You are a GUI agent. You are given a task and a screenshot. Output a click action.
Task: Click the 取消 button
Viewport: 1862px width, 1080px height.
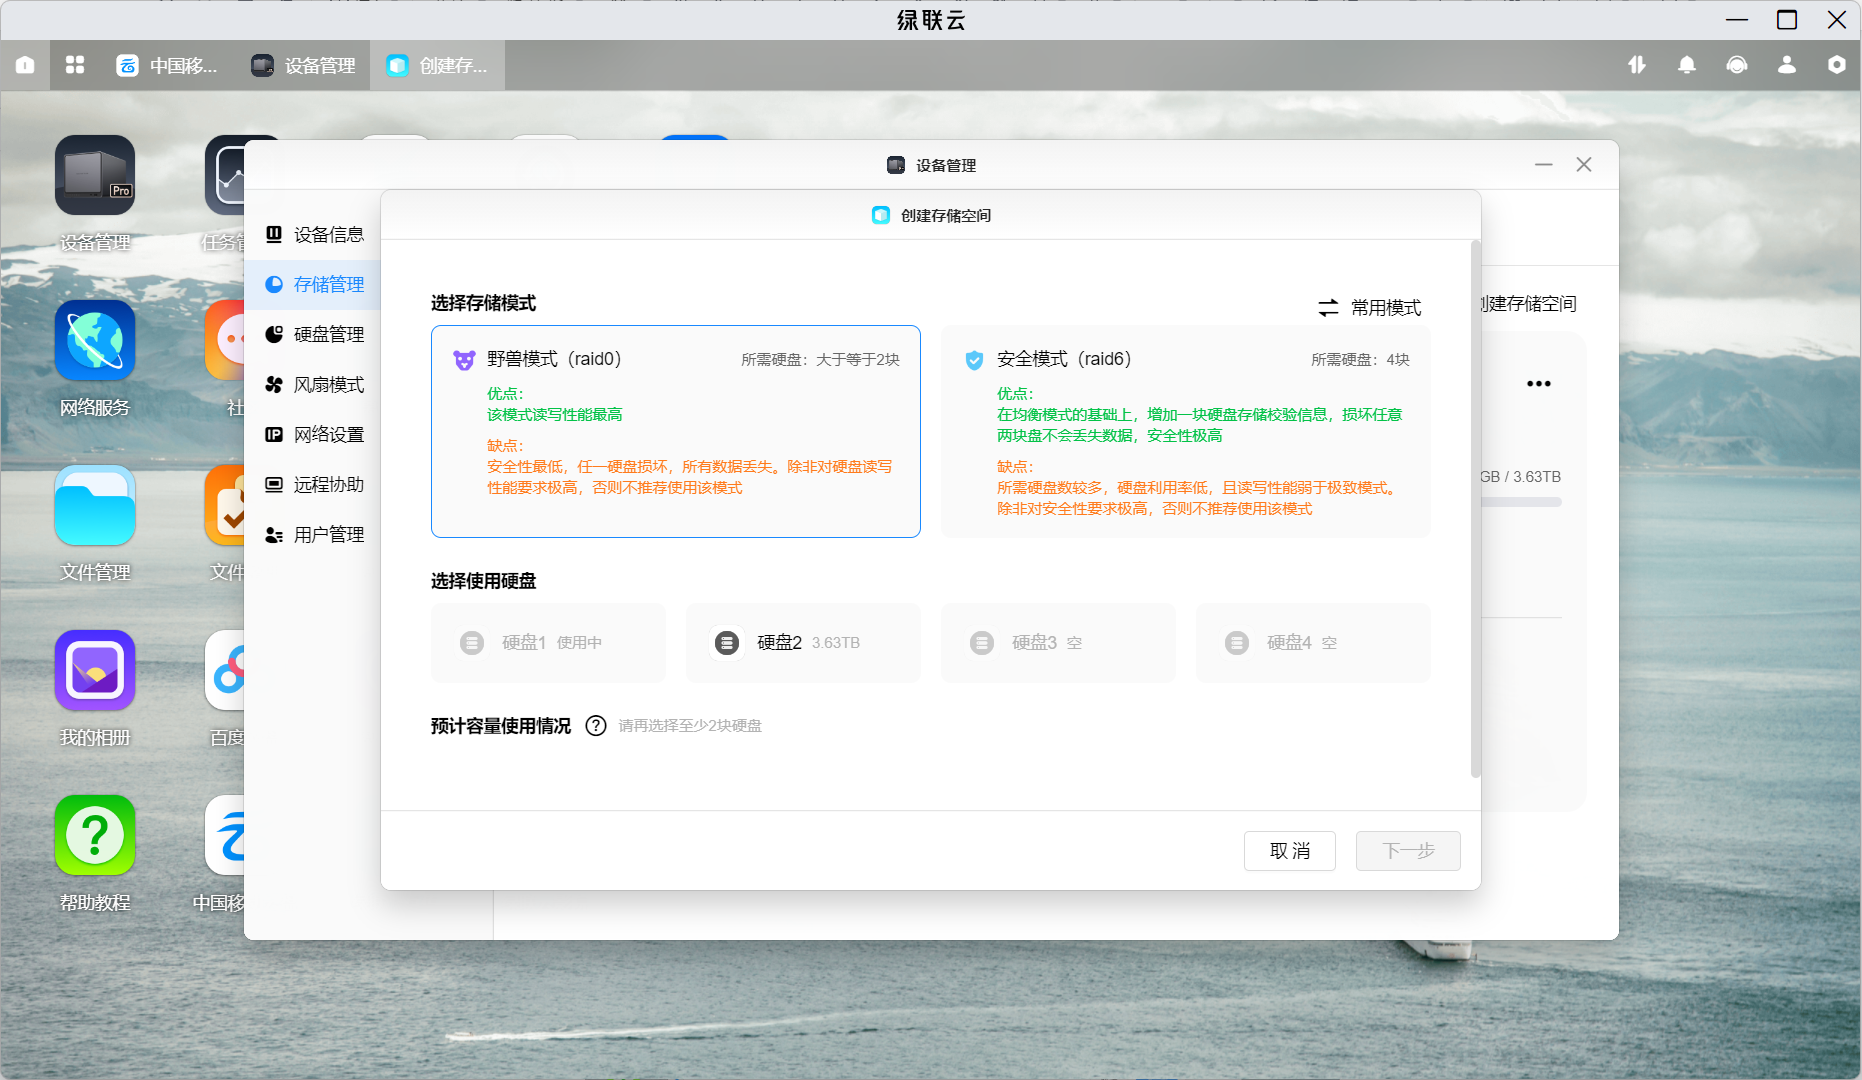pos(1289,851)
